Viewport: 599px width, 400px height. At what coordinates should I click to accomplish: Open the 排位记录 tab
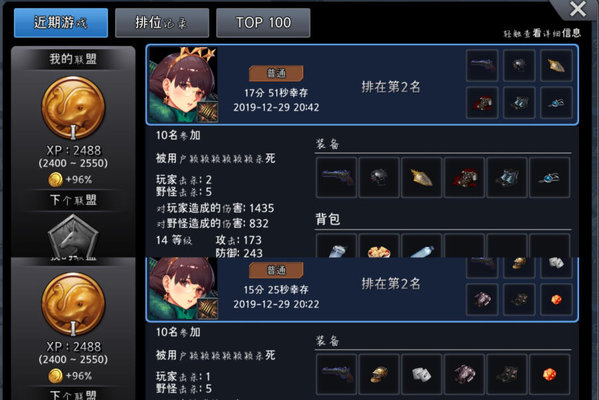162,23
